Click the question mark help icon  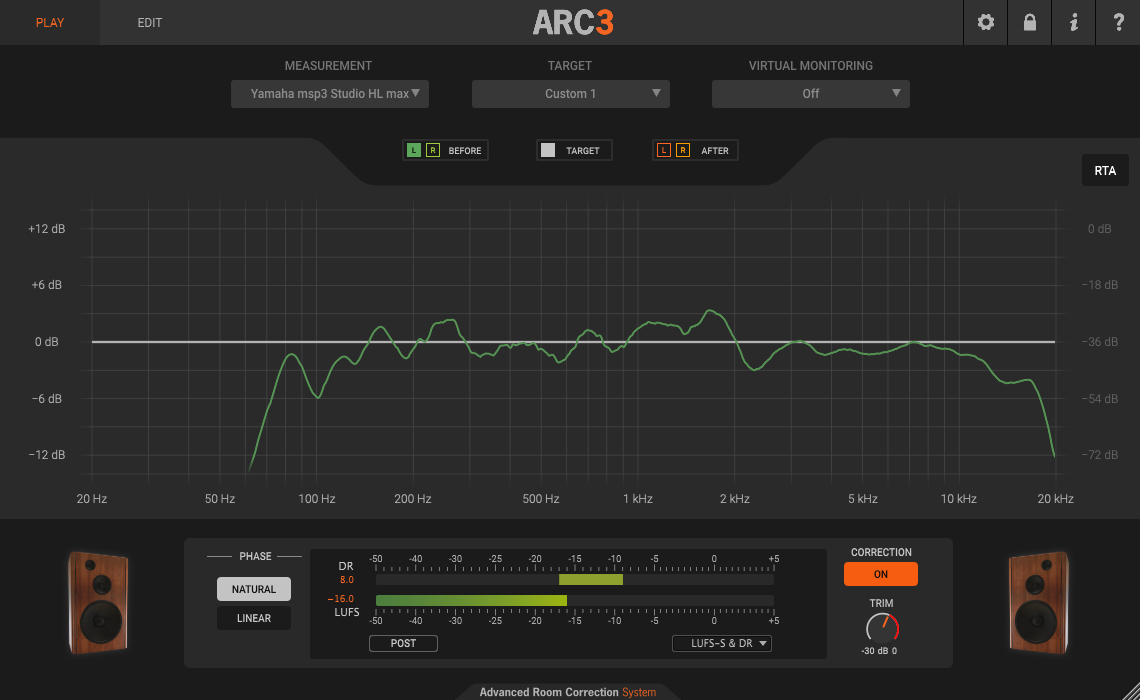click(1118, 22)
